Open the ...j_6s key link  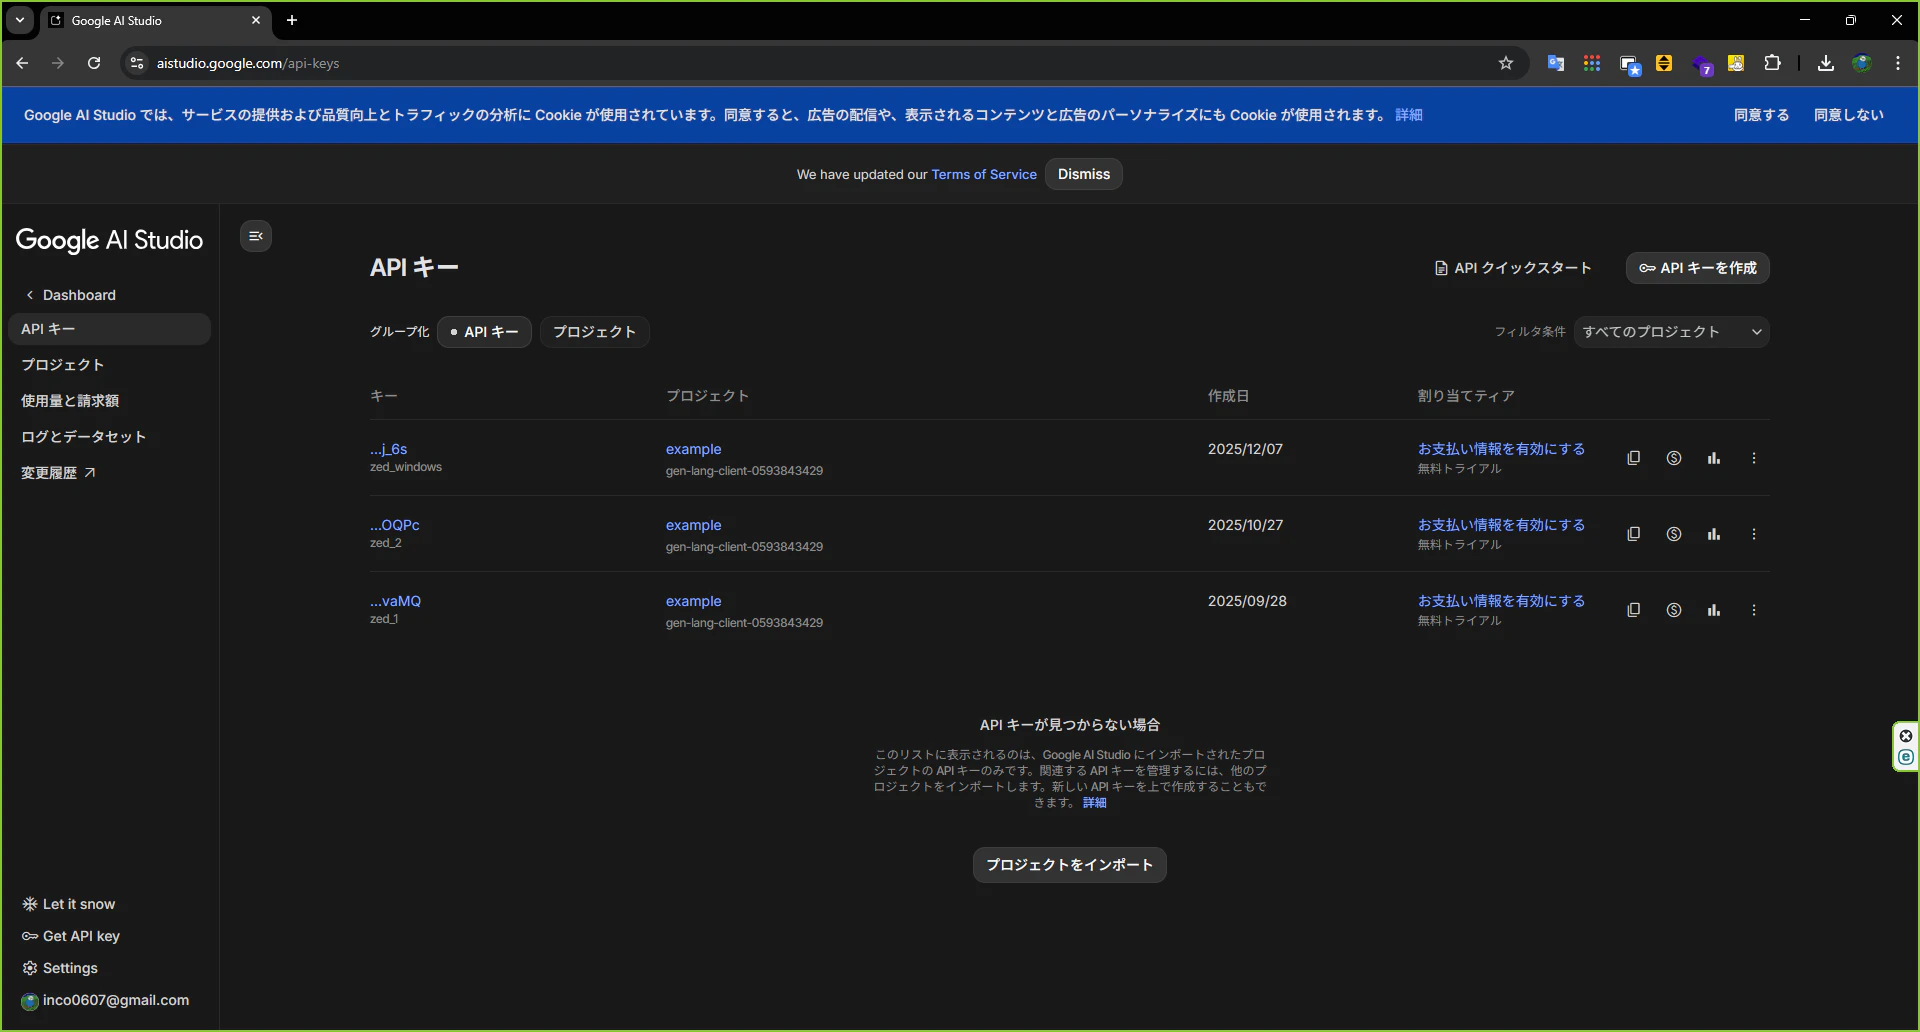point(388,449)
